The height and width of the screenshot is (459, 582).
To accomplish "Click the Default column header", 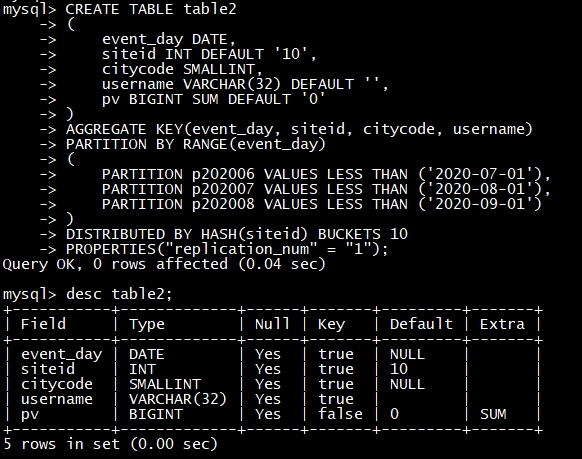I will click(x=421, y=324).
